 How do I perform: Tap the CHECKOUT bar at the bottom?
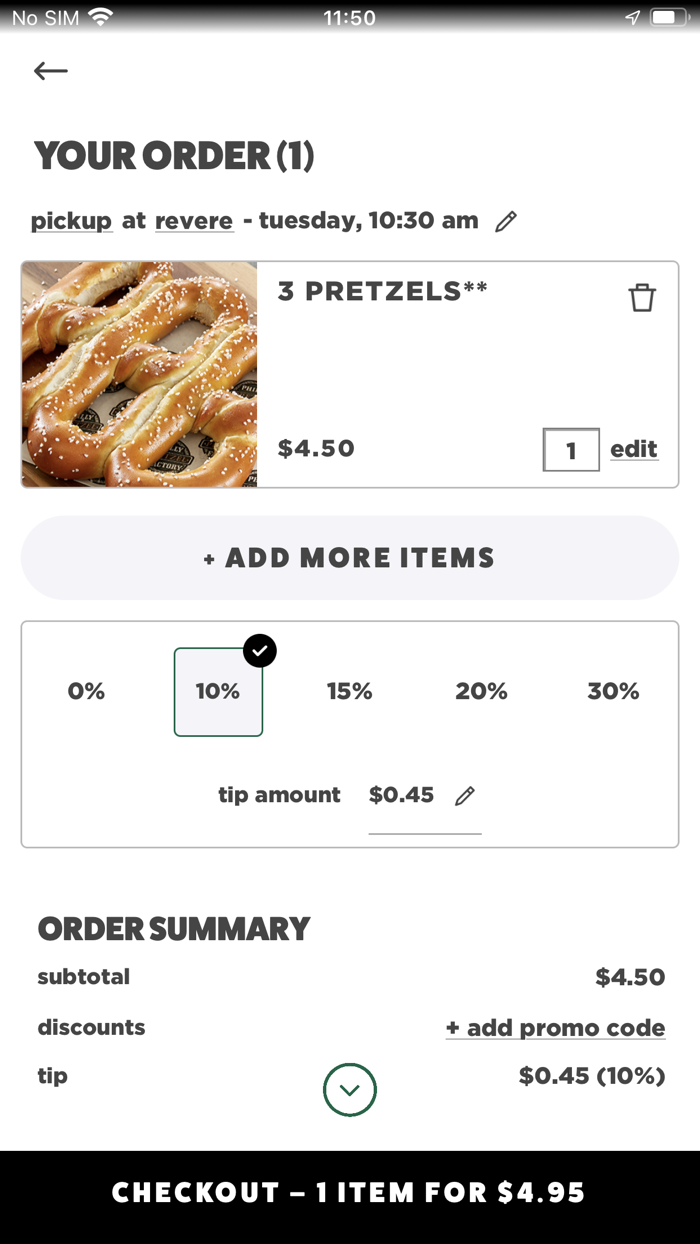click(350, 1191)
